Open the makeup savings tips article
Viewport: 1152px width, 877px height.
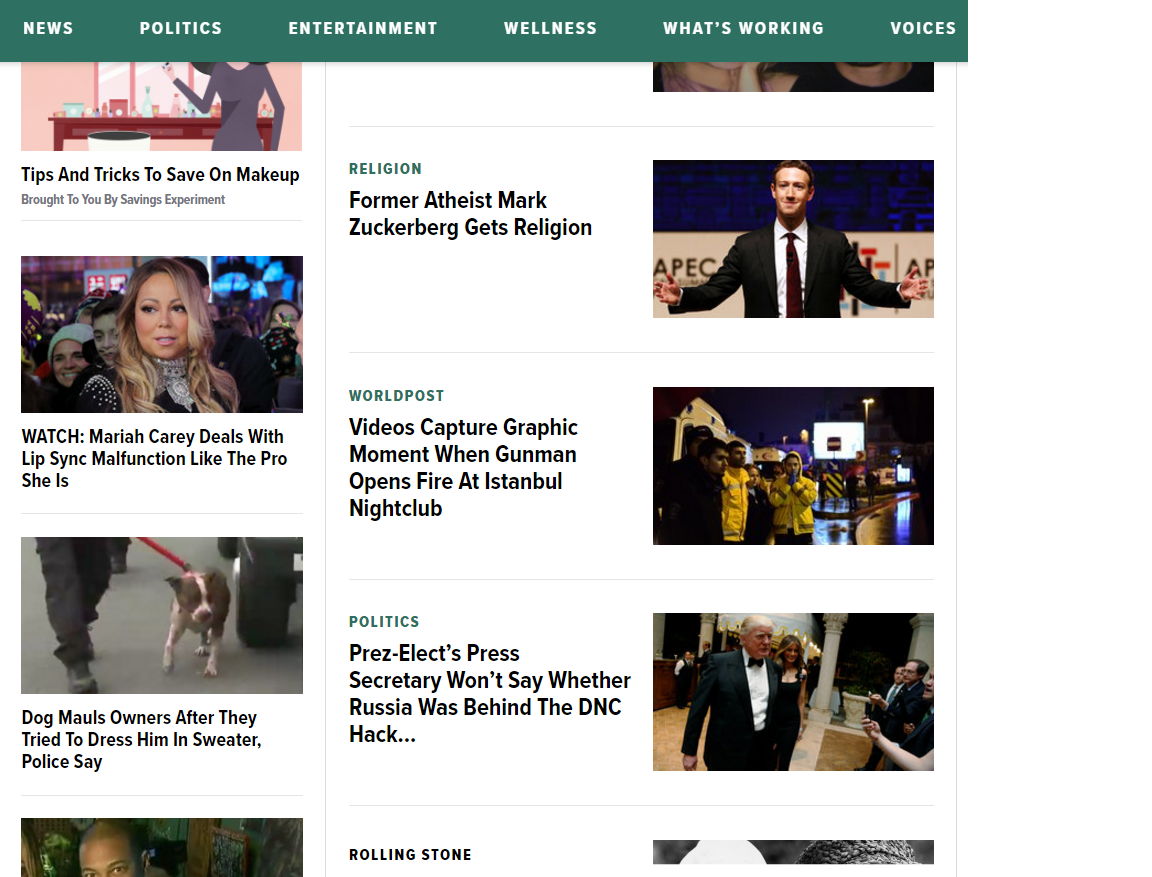(160, 174)
